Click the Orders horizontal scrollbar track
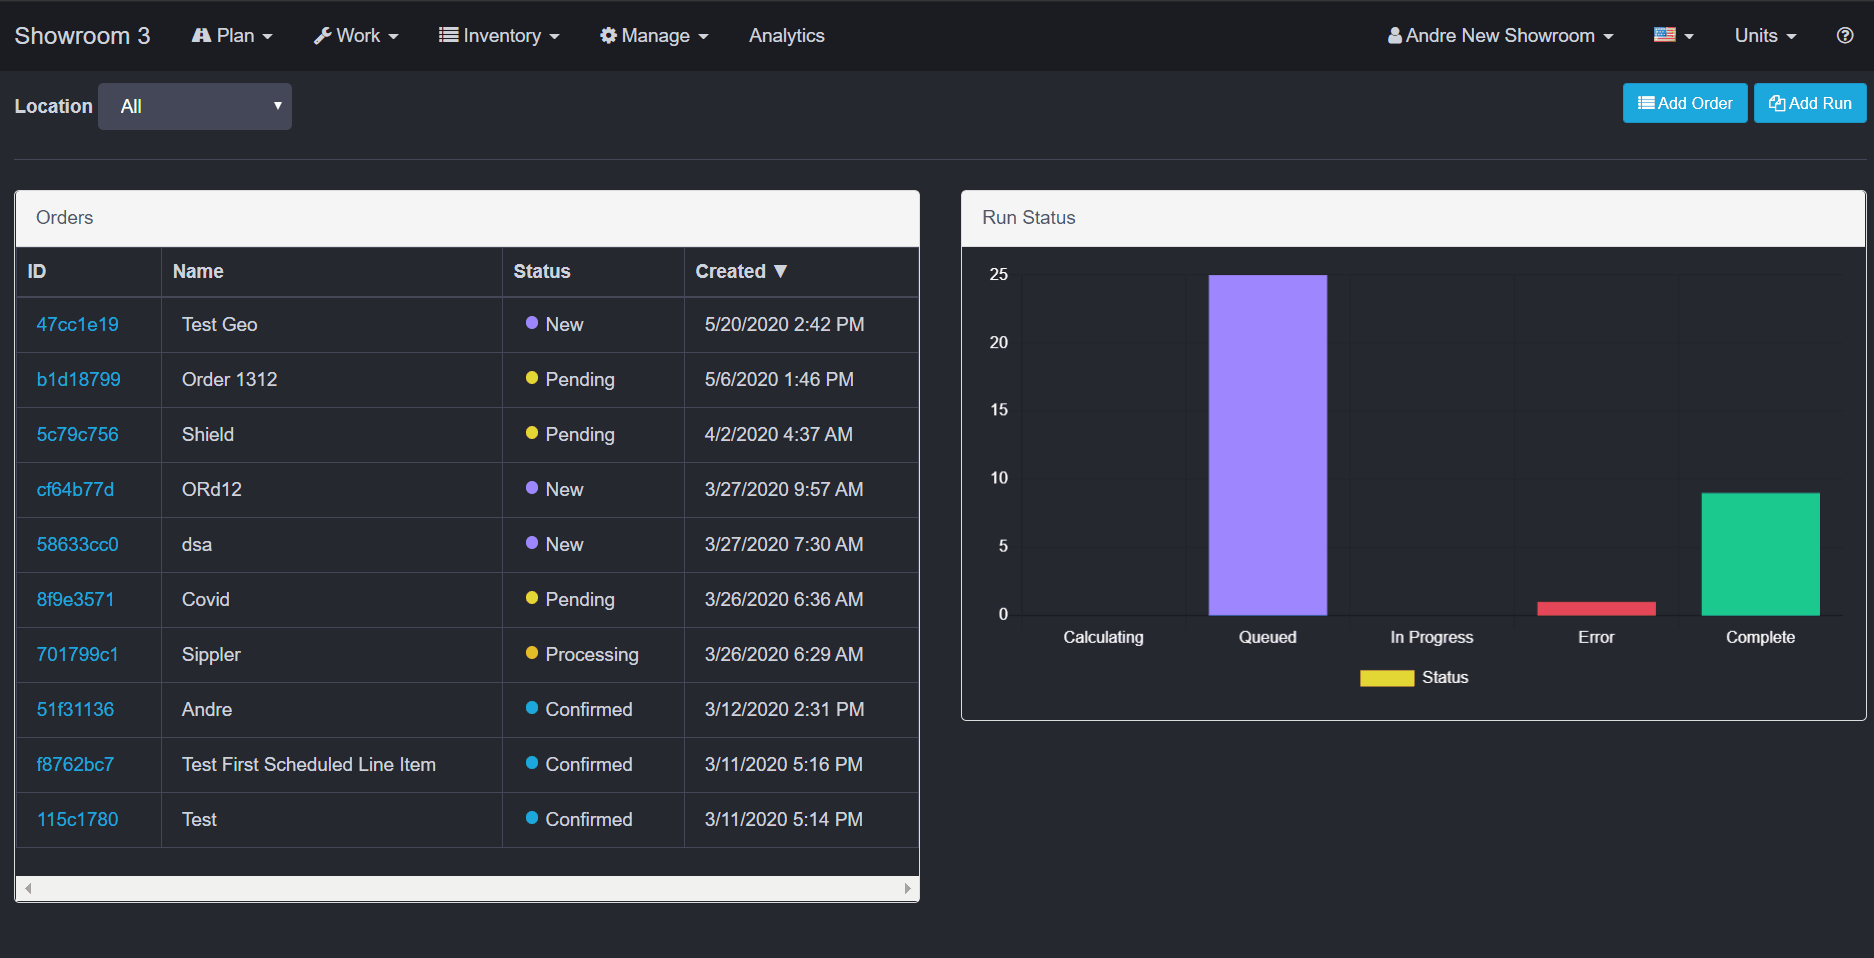 point(467,888)
